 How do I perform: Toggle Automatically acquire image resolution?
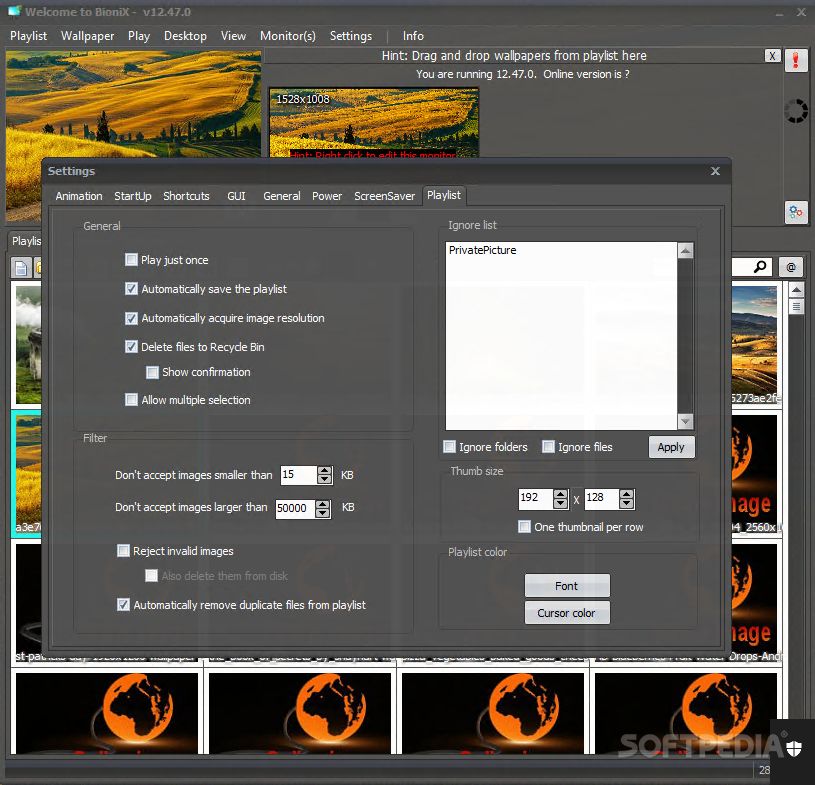coord(131,318)
